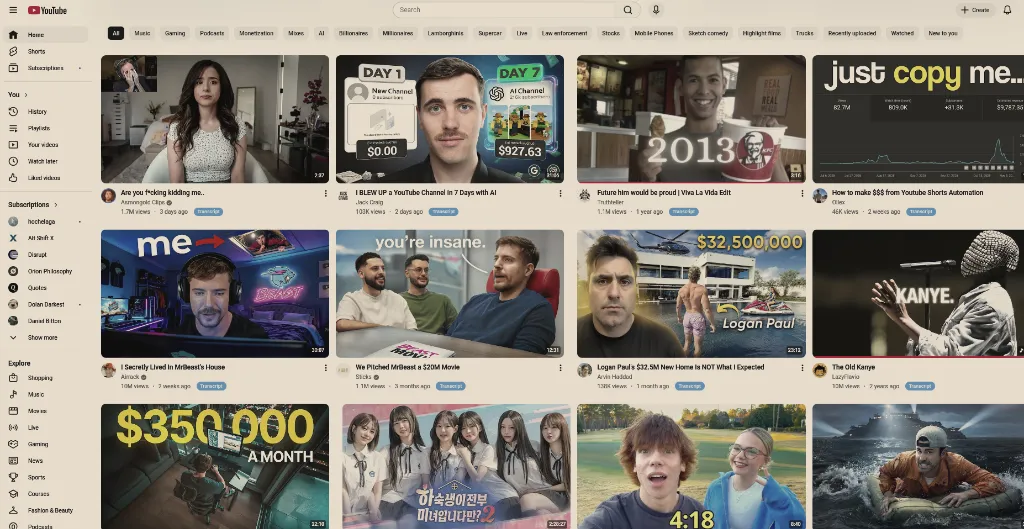Image resolution: width=1024 pixels, height=529 pixels.
Task: Focus the Search input field
Action: pos(505,10)
